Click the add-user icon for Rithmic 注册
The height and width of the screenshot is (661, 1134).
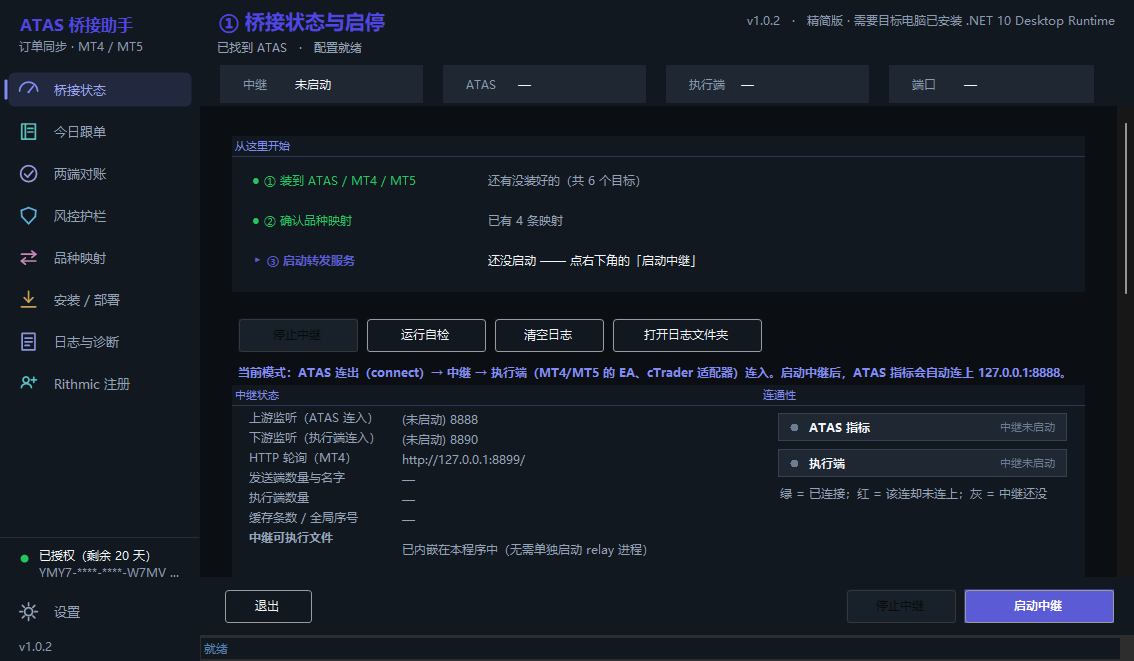28,383
